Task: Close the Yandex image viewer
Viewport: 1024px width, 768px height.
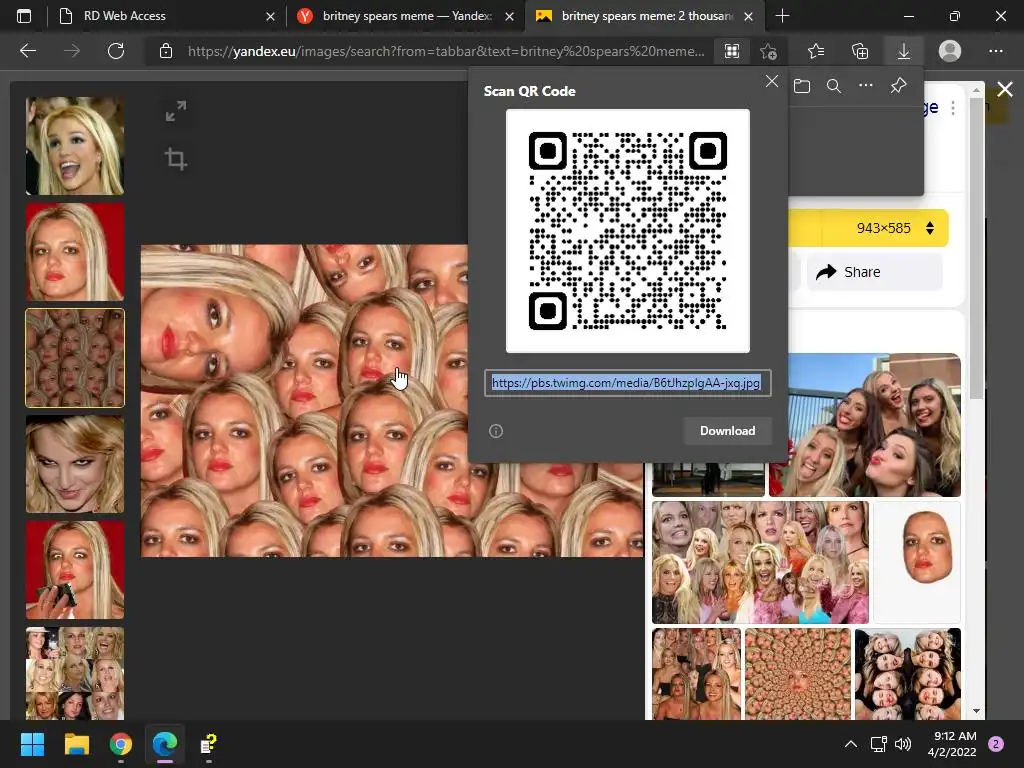Action: coord(1004,89)
